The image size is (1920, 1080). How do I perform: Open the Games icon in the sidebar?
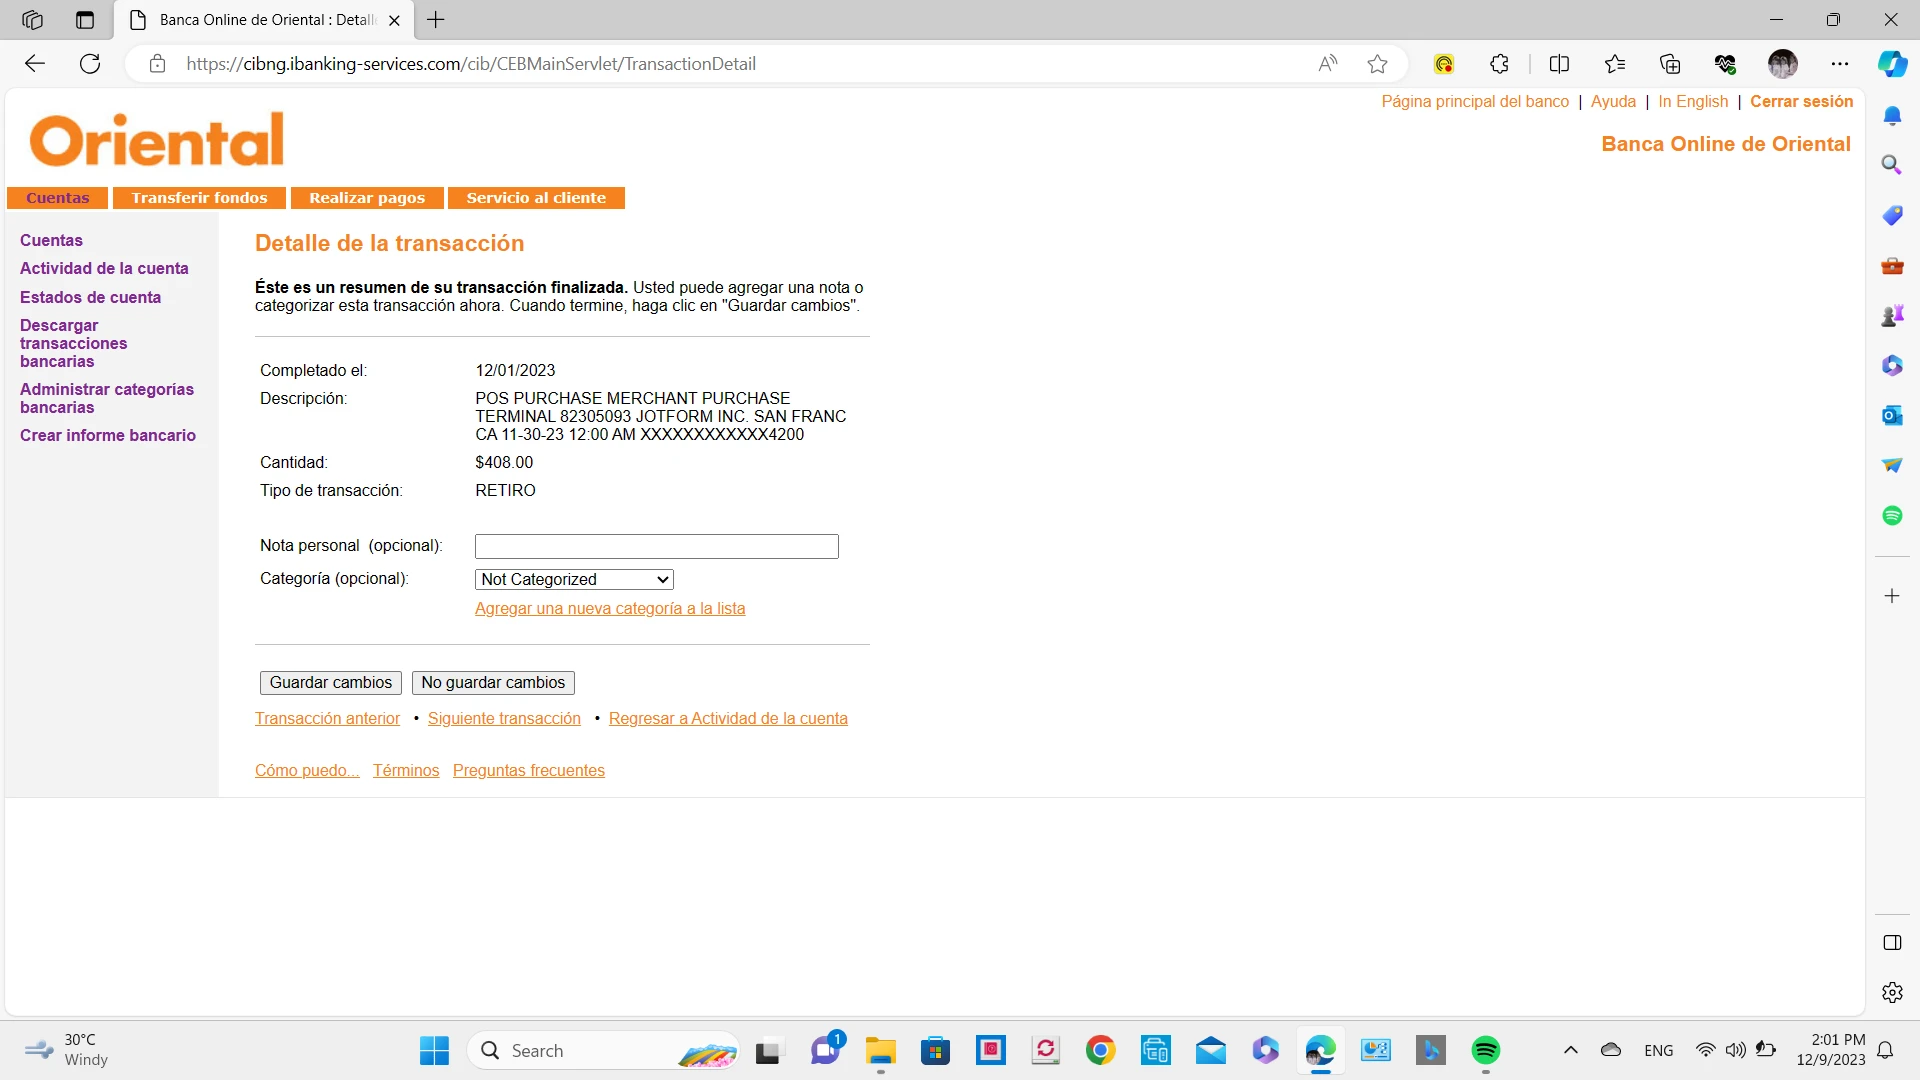point(1892,314)
